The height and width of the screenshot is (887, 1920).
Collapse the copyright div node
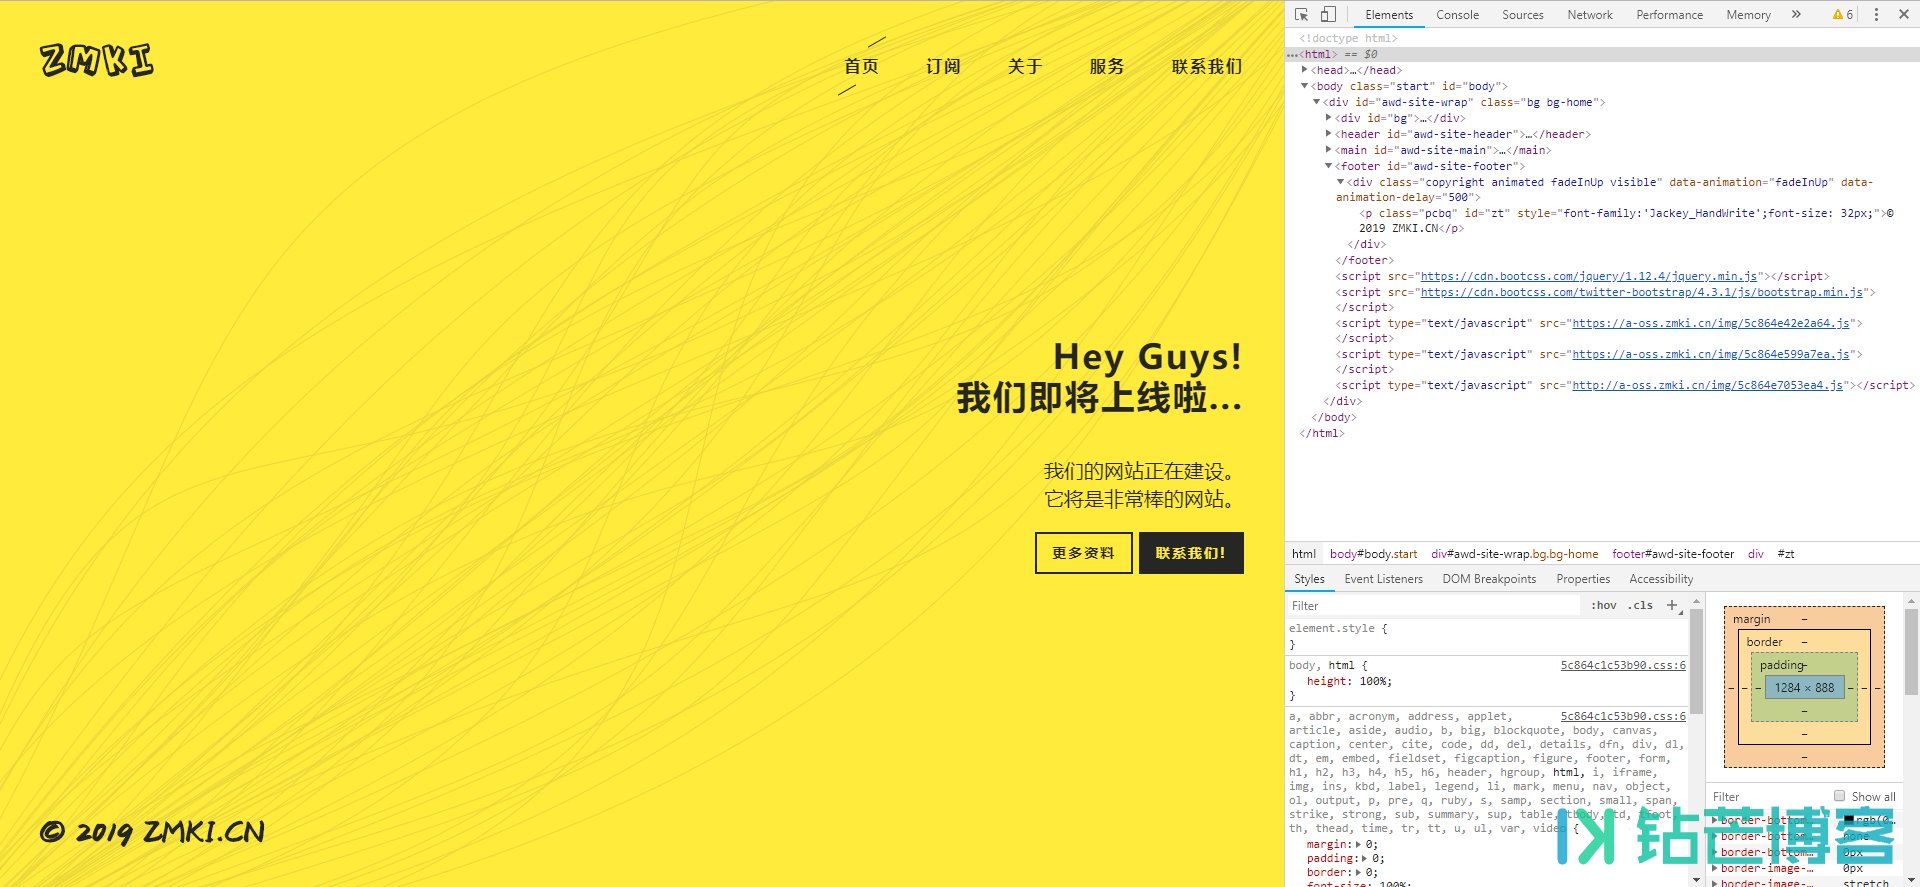point(1340,182)
